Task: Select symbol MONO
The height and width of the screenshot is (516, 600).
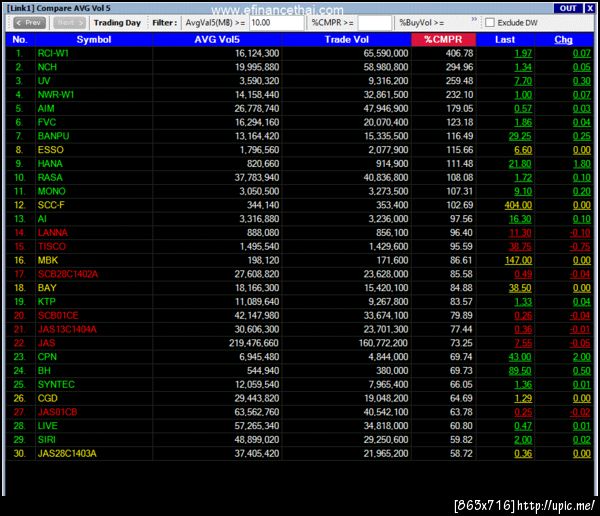Action: coord(51,191)
